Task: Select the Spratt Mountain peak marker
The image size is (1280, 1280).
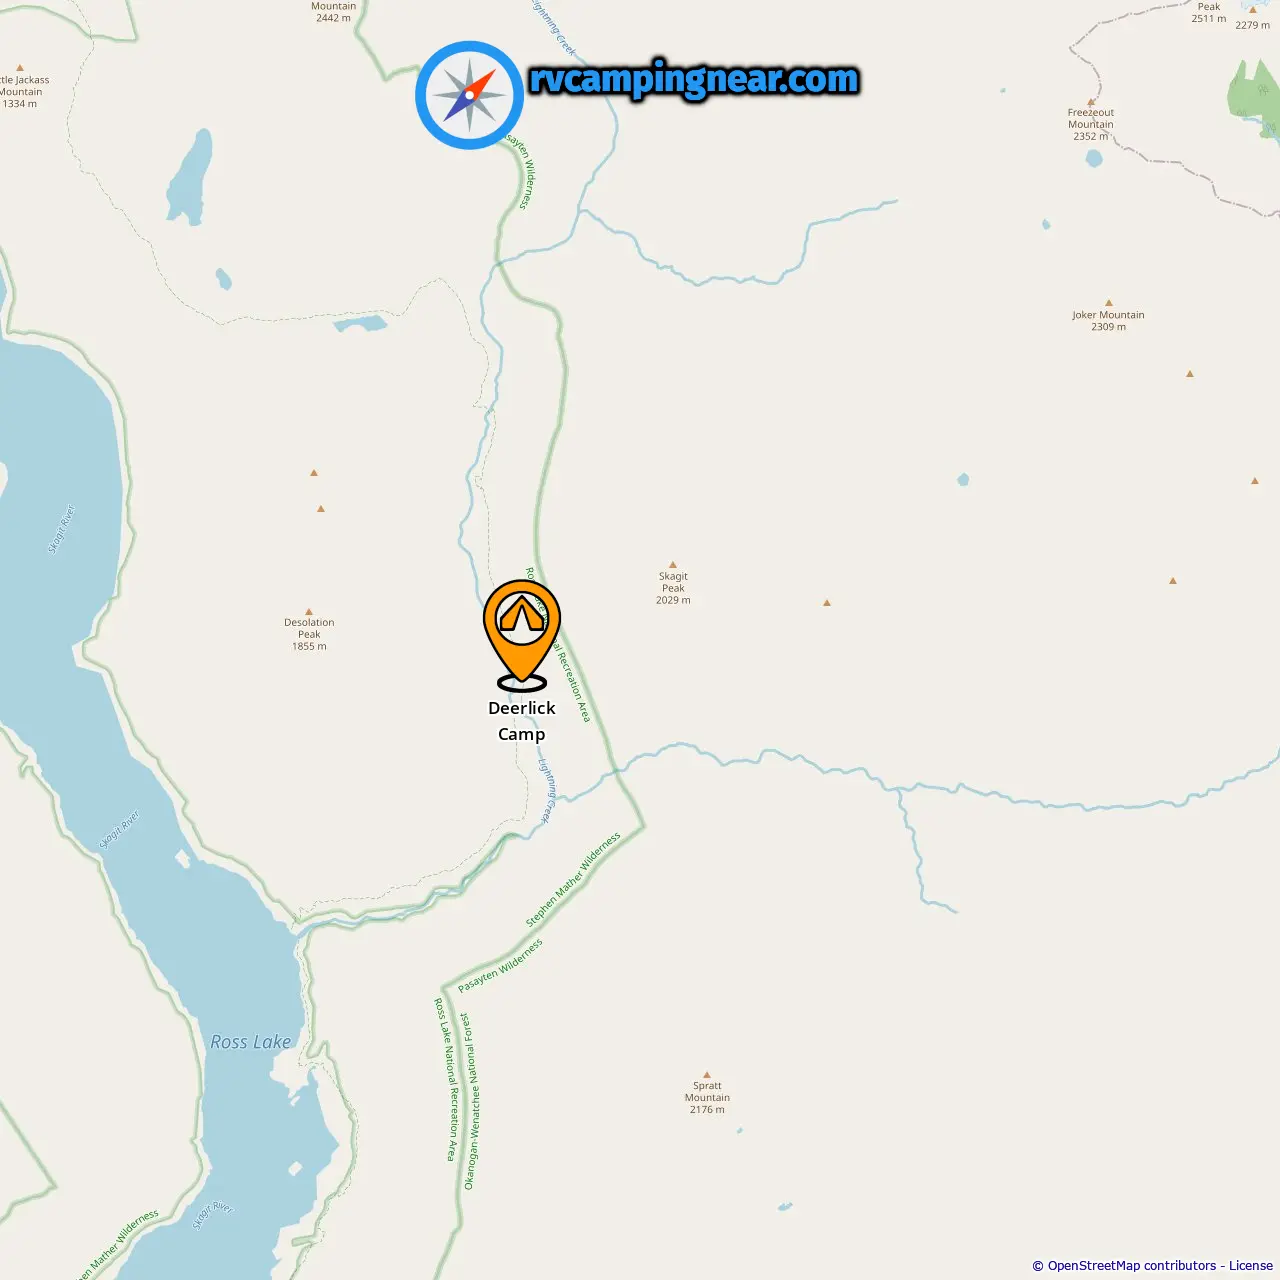Action: (x=707, y=1074)
